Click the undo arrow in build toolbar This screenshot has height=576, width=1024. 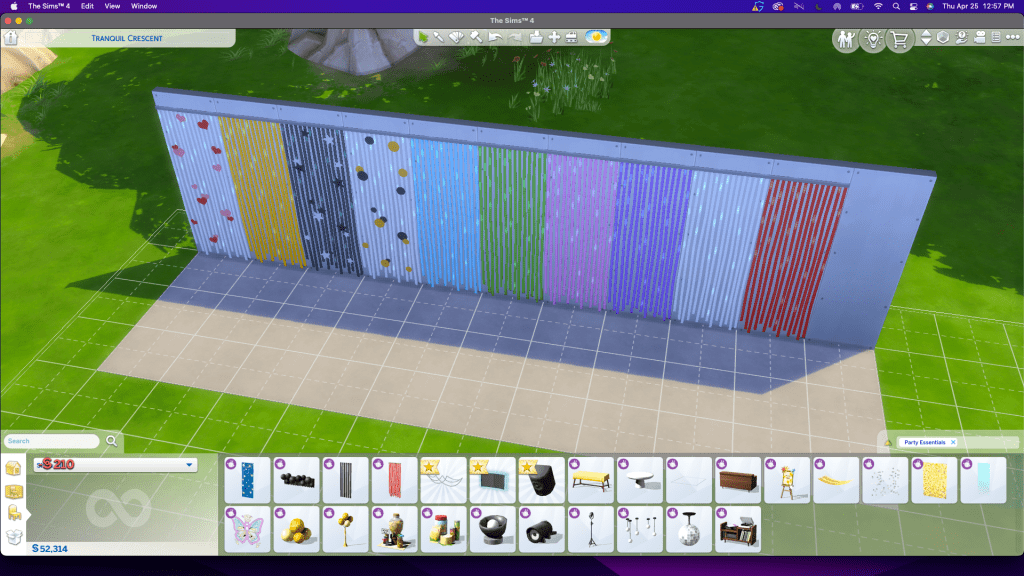coord(495,37)
